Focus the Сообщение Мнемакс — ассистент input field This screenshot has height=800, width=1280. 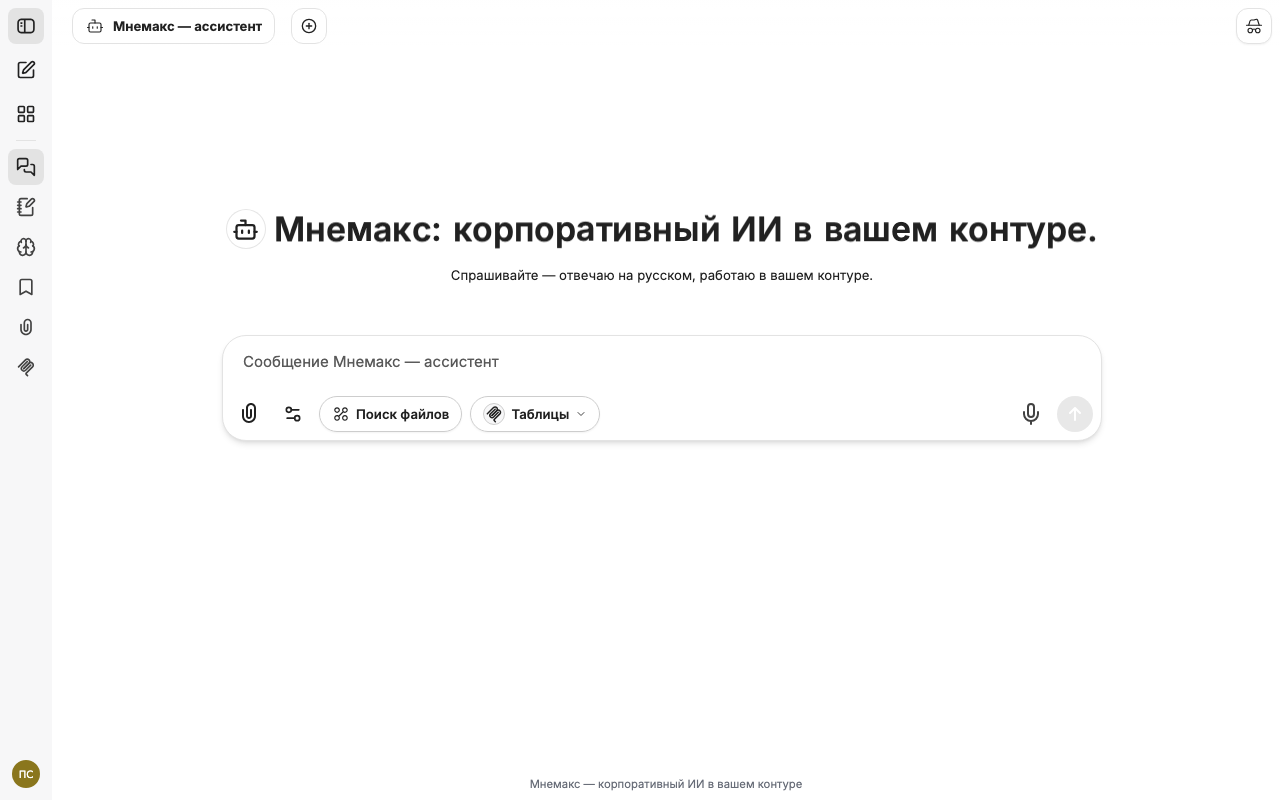662,361
